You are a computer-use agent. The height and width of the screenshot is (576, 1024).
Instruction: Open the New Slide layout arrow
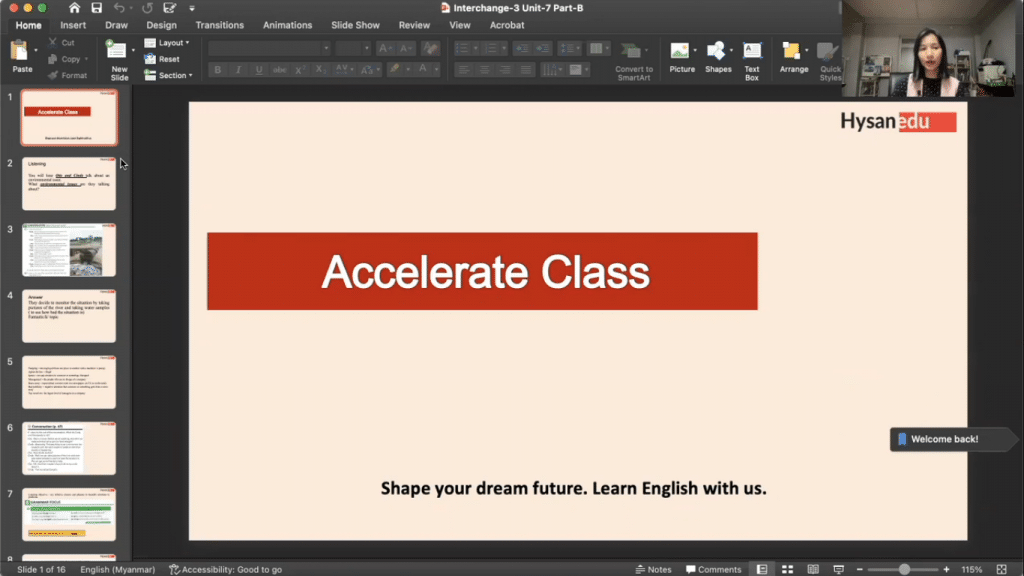(133, 50)
